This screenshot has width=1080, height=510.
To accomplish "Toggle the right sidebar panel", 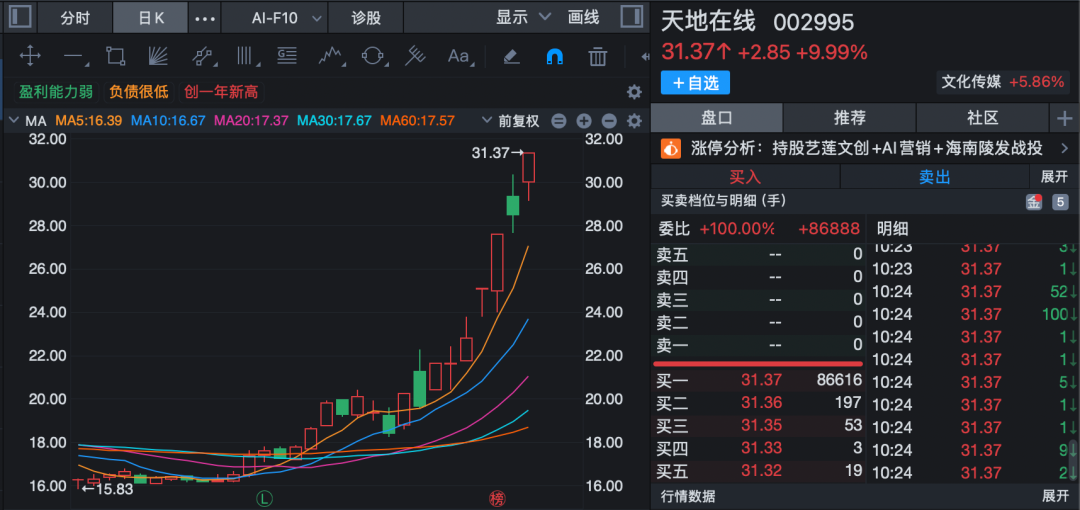I will tap(631, 17).
